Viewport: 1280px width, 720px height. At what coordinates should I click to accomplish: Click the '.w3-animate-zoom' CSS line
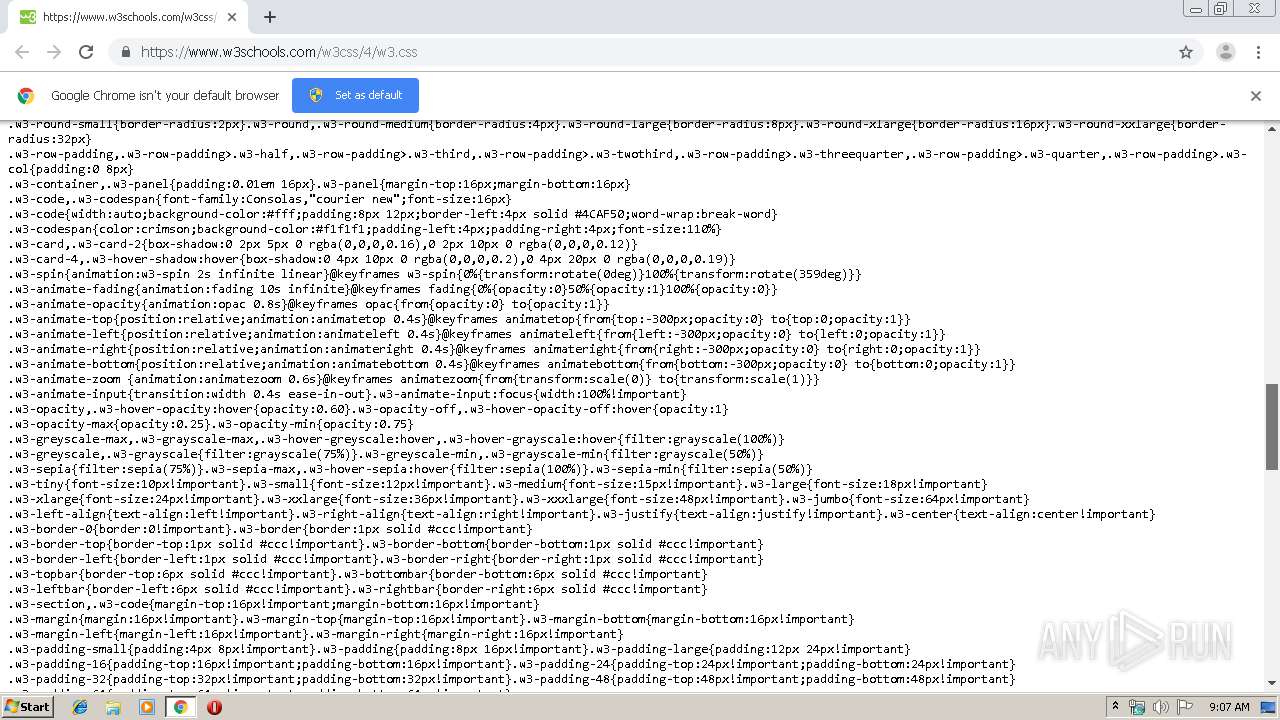[x=413, y=379]
